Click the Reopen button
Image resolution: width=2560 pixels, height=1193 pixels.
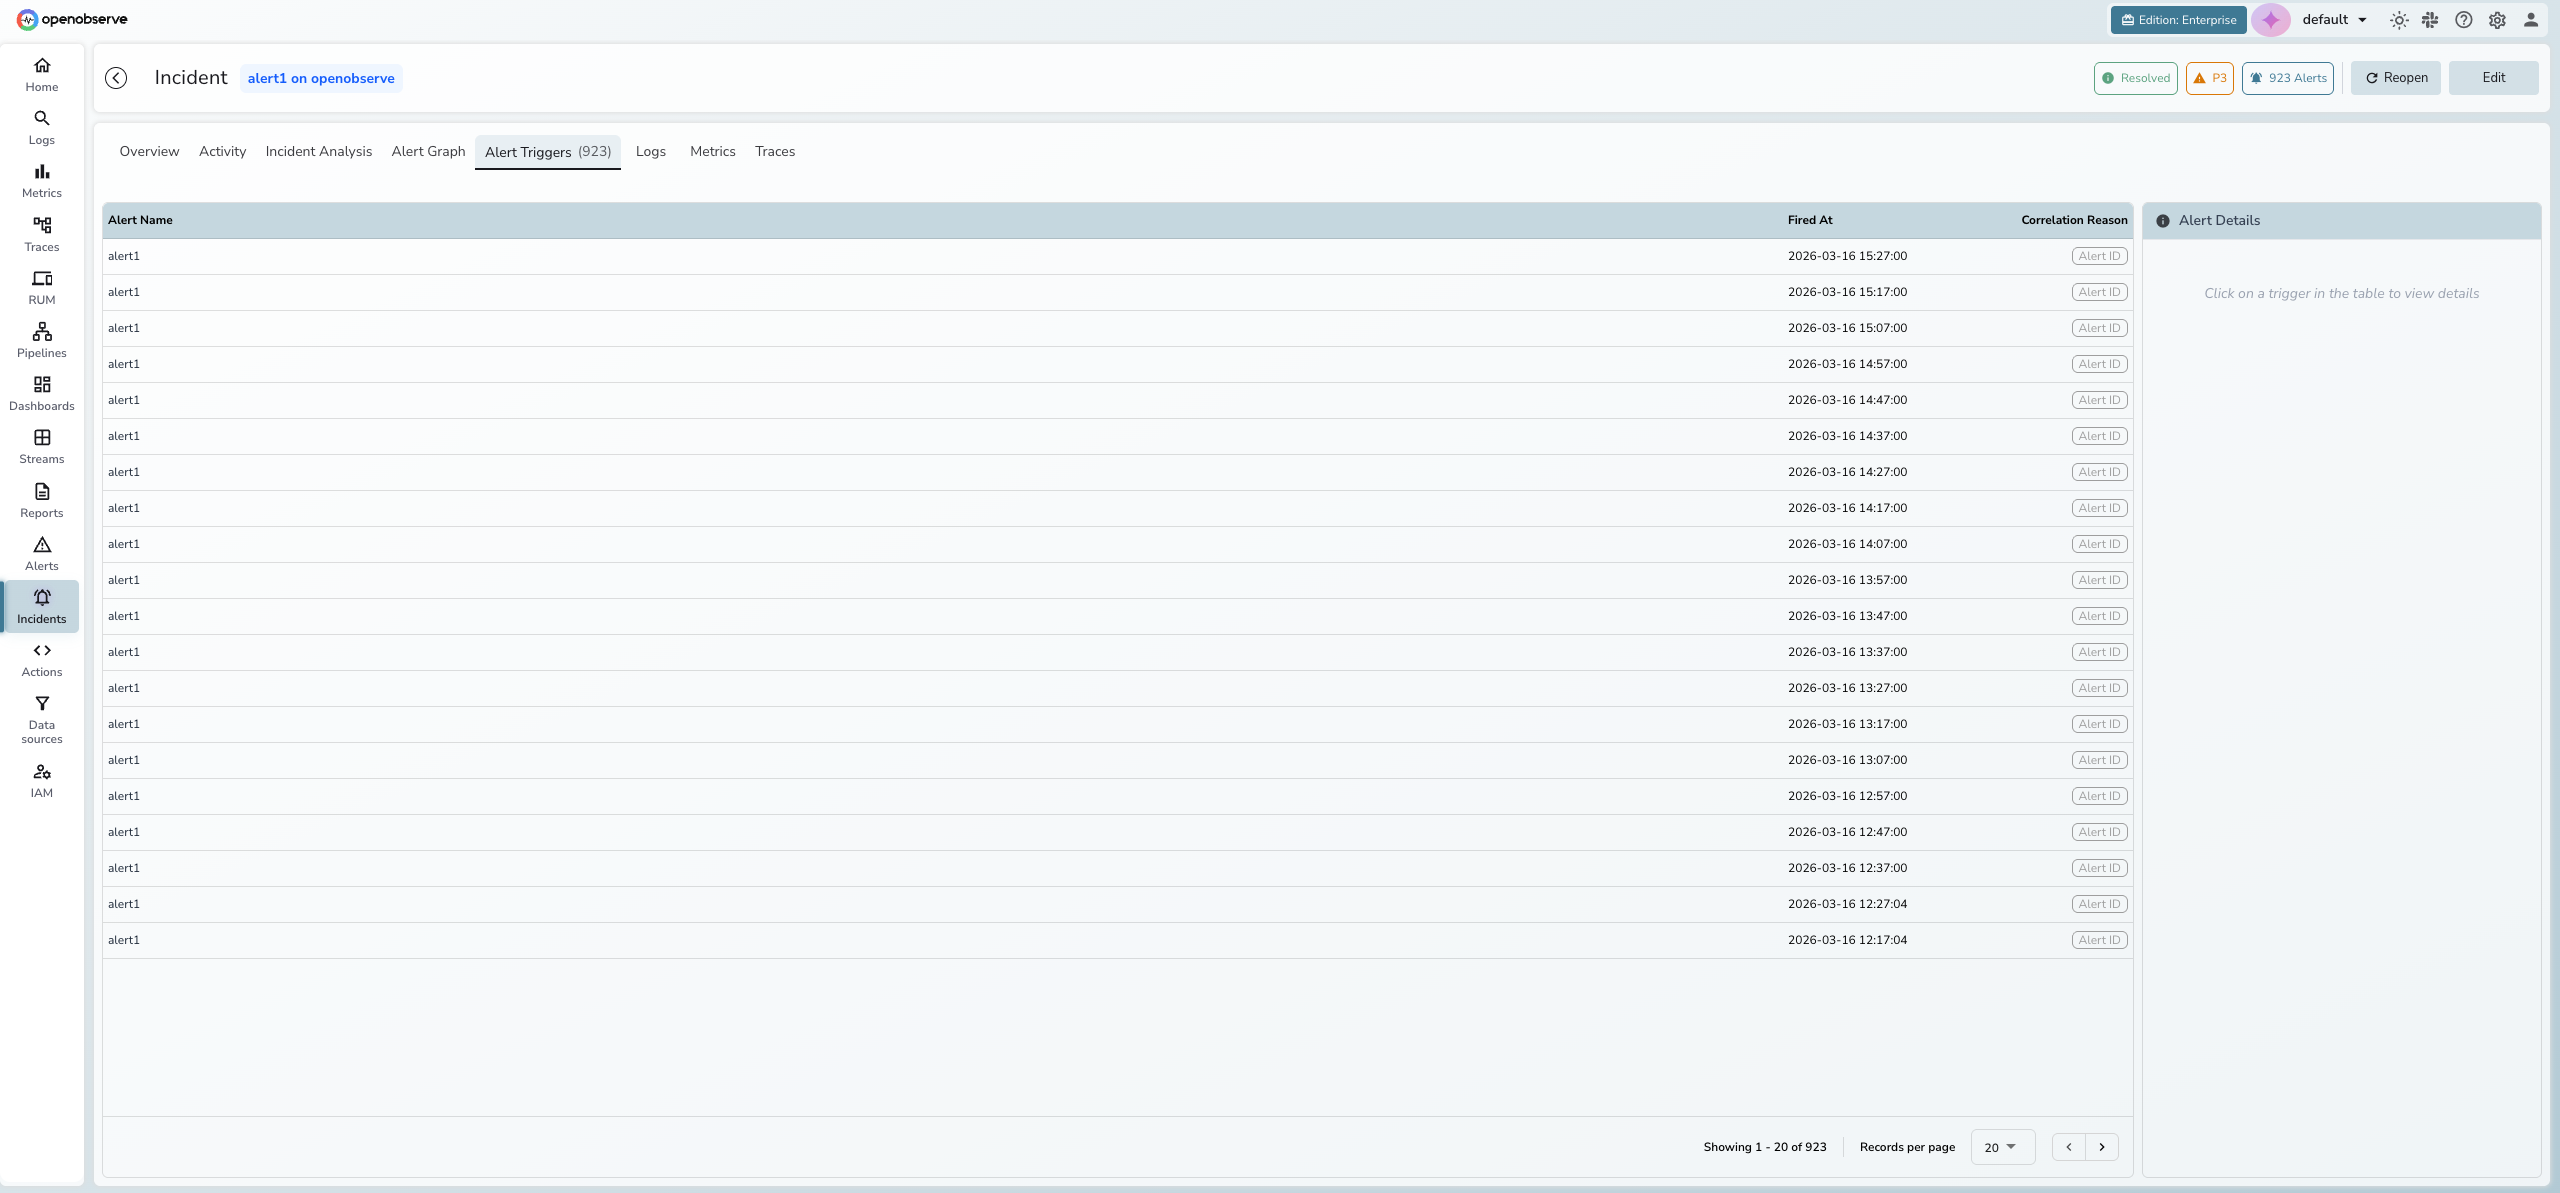[x=2396, y=78]
